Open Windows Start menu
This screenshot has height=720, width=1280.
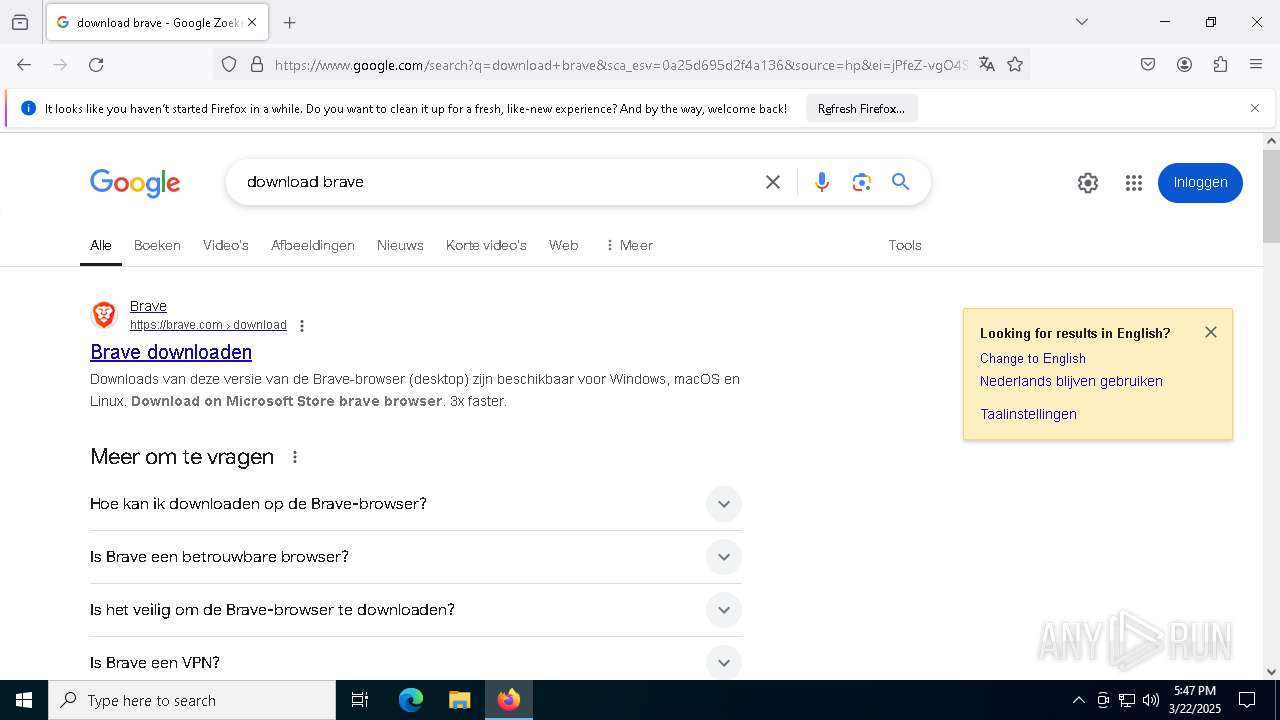point(24,700)
